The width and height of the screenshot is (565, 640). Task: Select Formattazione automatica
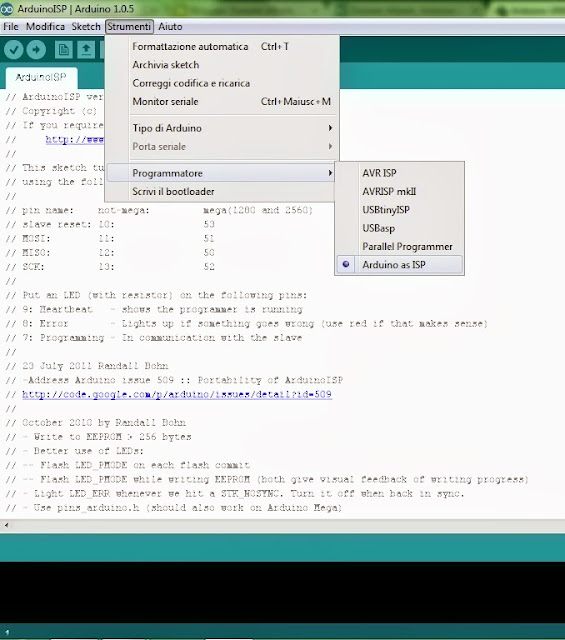[222, 47]
